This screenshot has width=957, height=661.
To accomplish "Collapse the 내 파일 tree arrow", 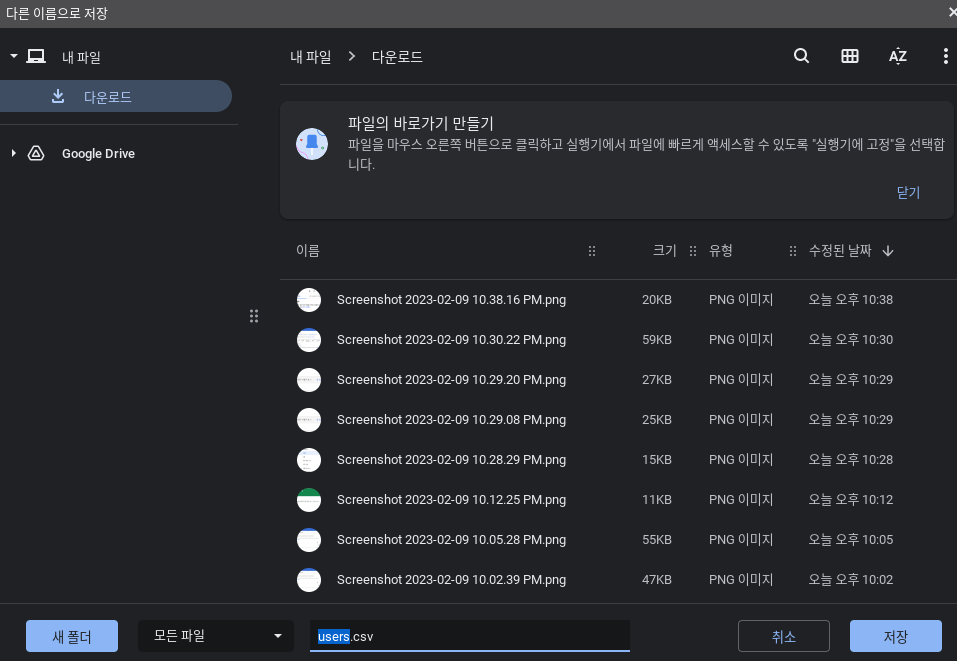I will [13, 56].
